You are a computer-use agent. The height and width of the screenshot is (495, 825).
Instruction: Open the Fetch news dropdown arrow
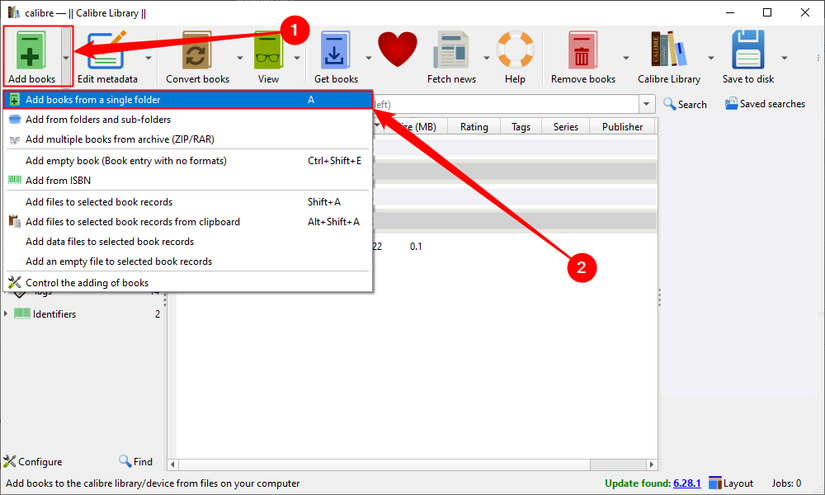click(x=486, y=57)
